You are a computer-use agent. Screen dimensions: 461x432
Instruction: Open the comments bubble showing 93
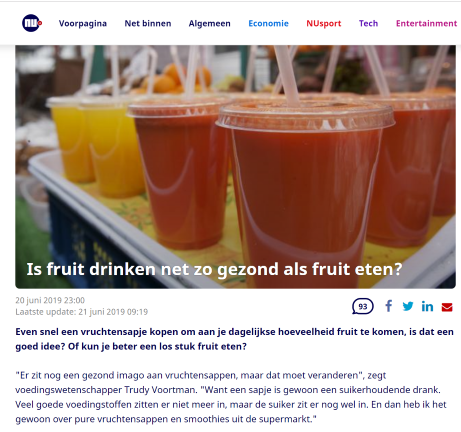pos(363,306)
